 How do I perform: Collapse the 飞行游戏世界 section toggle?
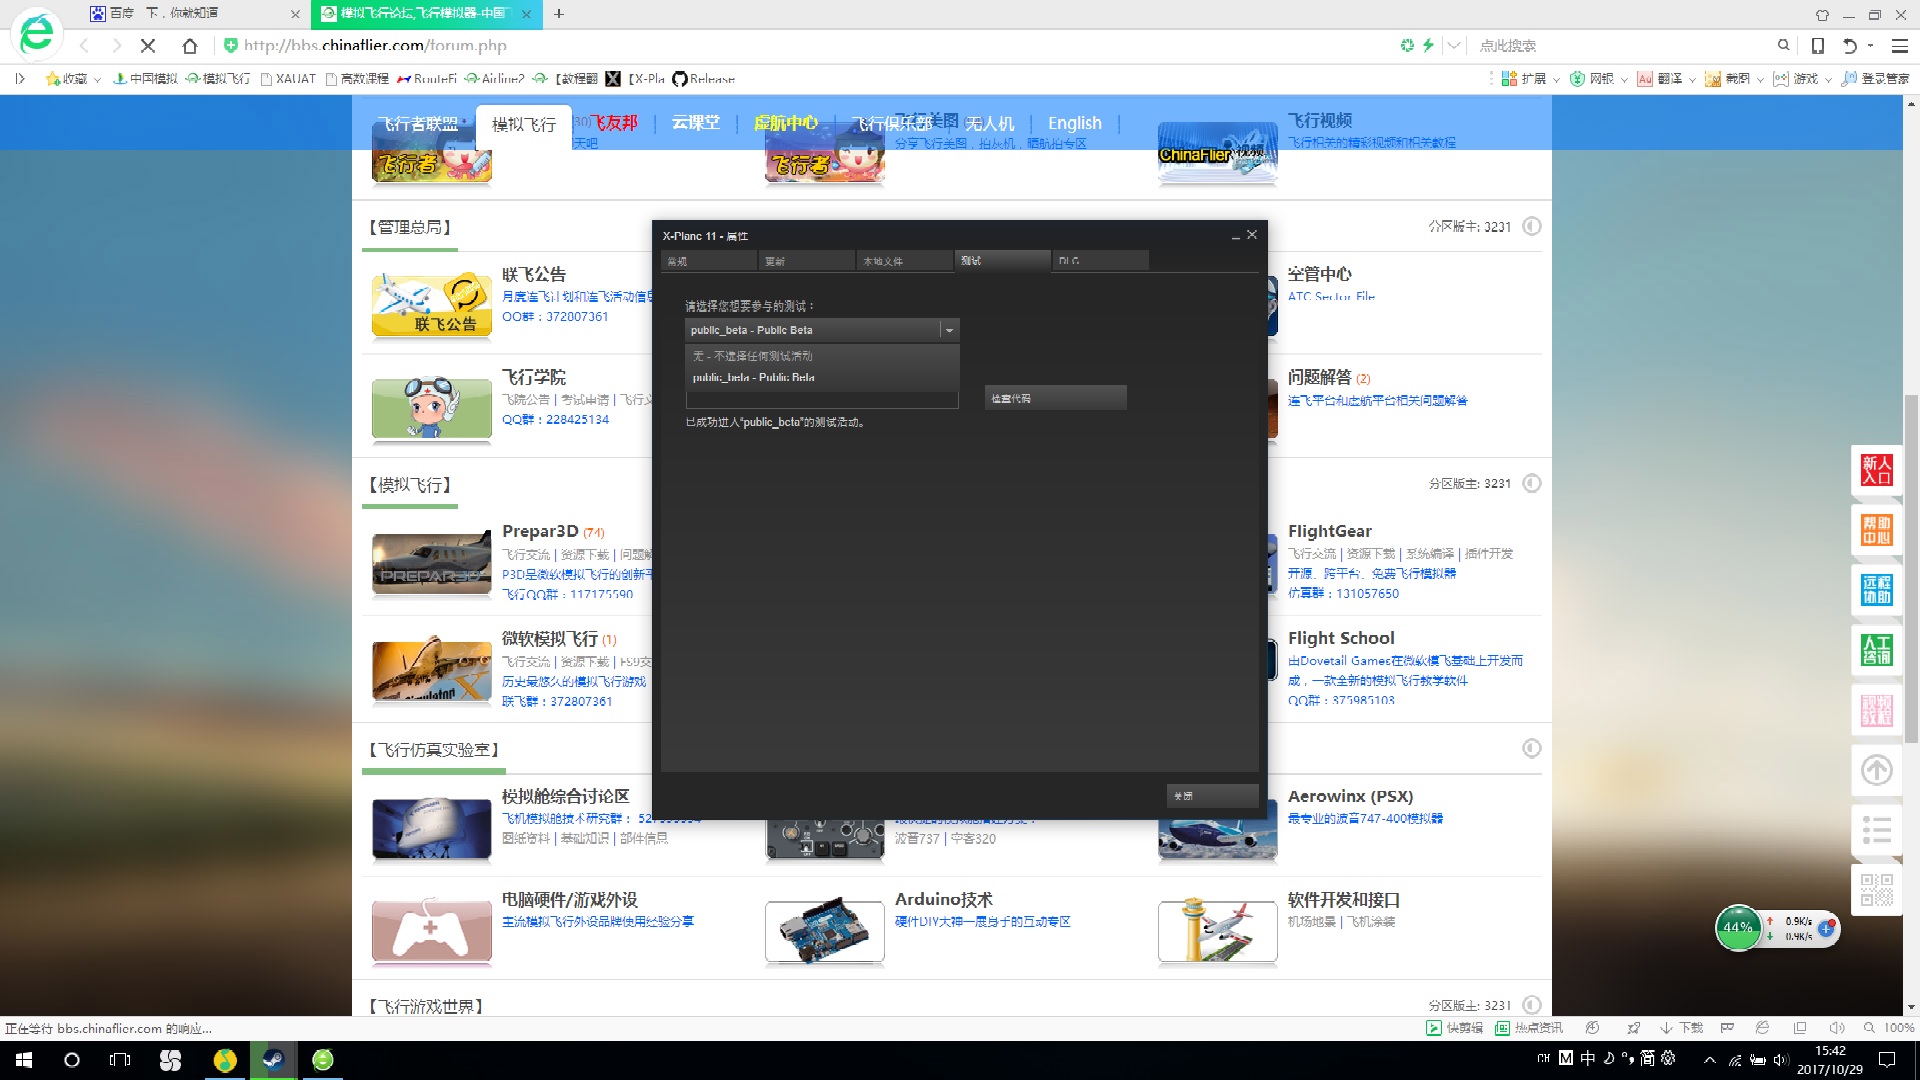click(1531, 1005)
